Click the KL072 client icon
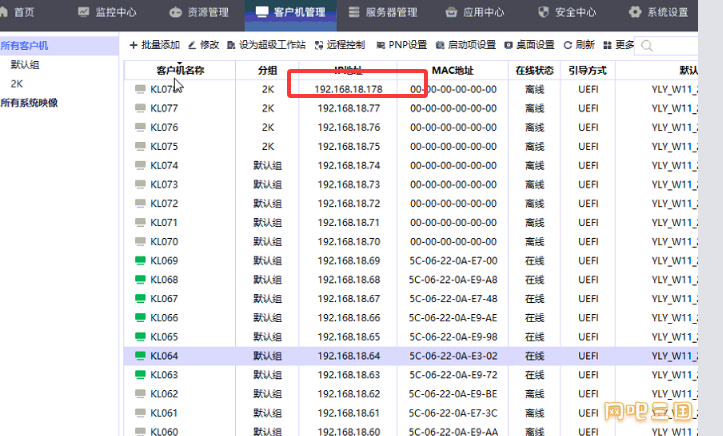Image resolution: width=723 pixels, height=436 pixels. 140,203
